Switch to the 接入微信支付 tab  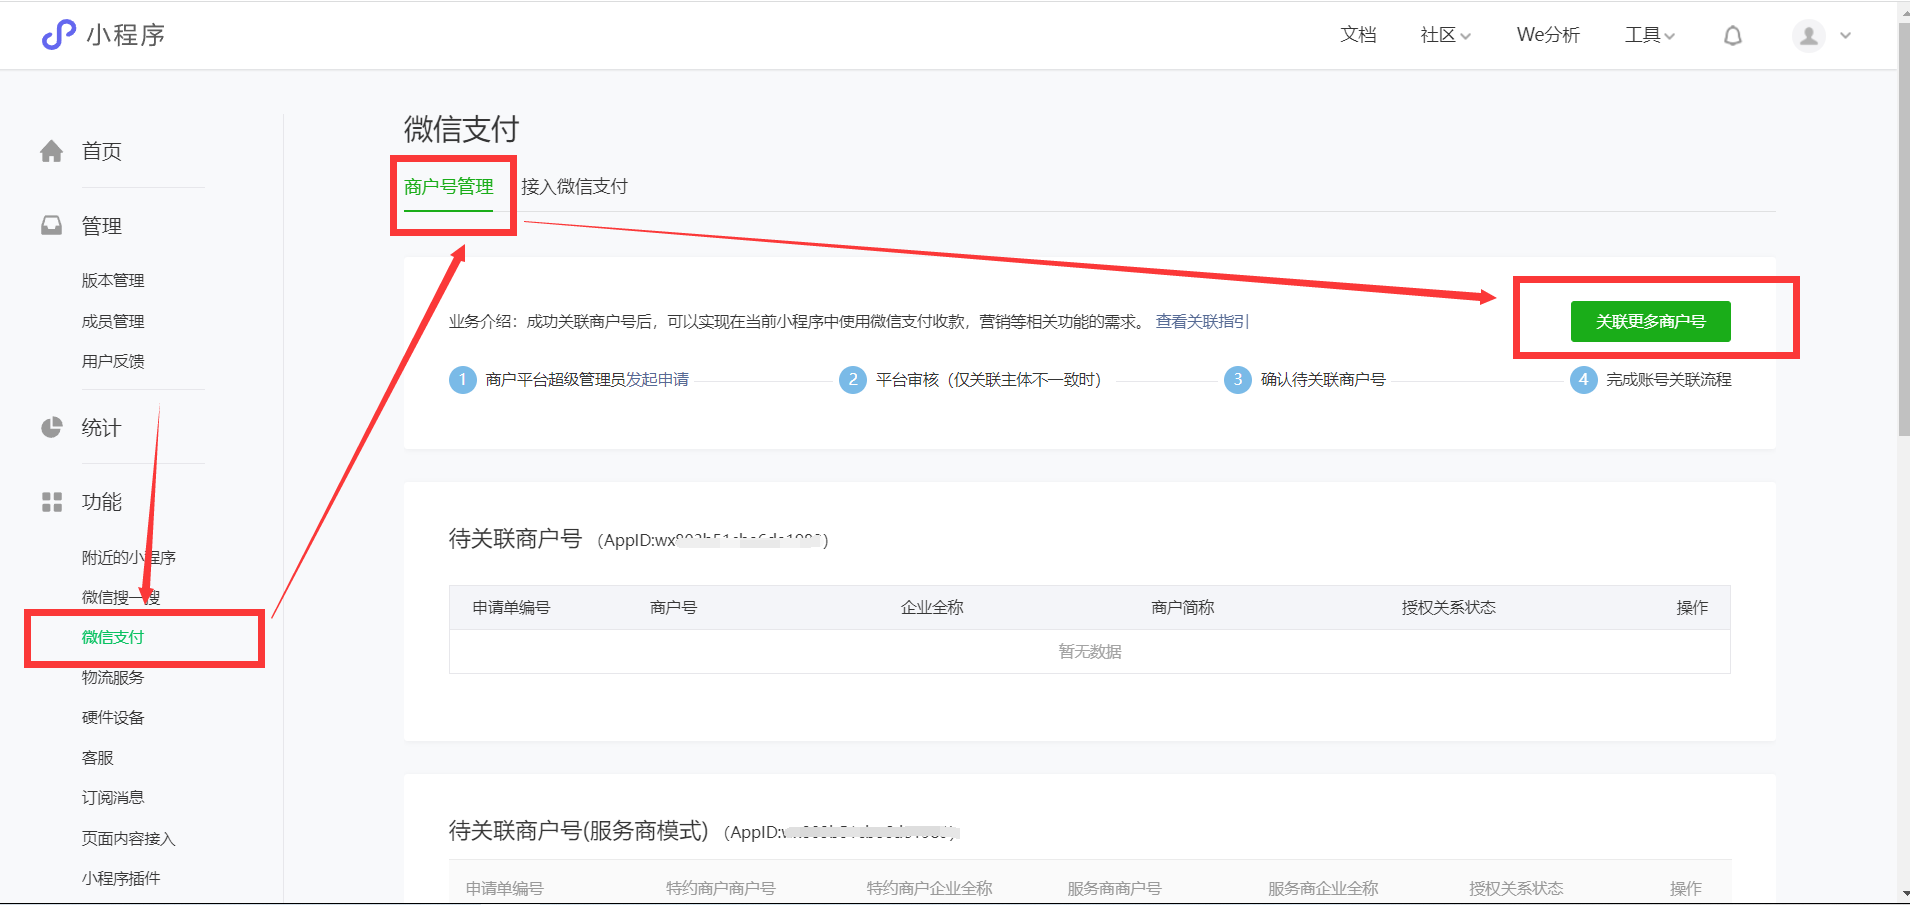[574, 187]
